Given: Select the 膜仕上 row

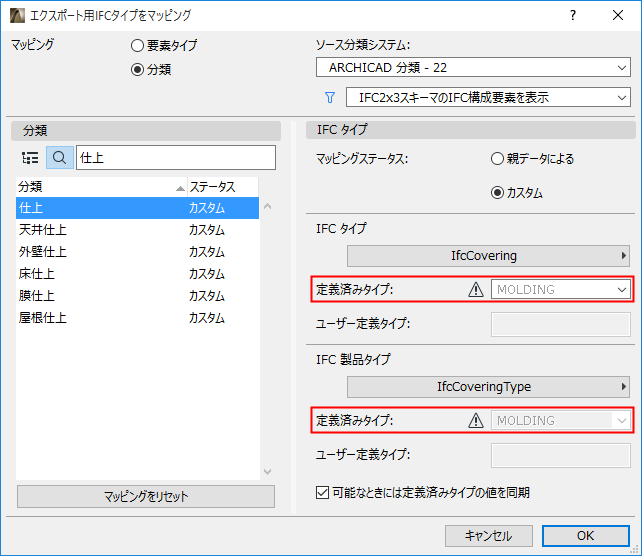Looking at the screenshot, I should (x=137, y=296).
